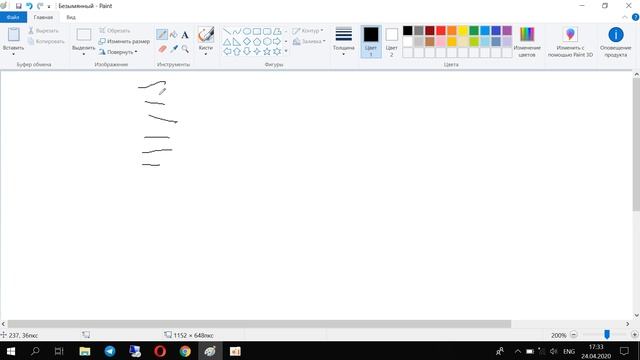Screen dimensions: 640x360
Task: Choose the Right triangle shape
Action: click(x=237, y=42)
